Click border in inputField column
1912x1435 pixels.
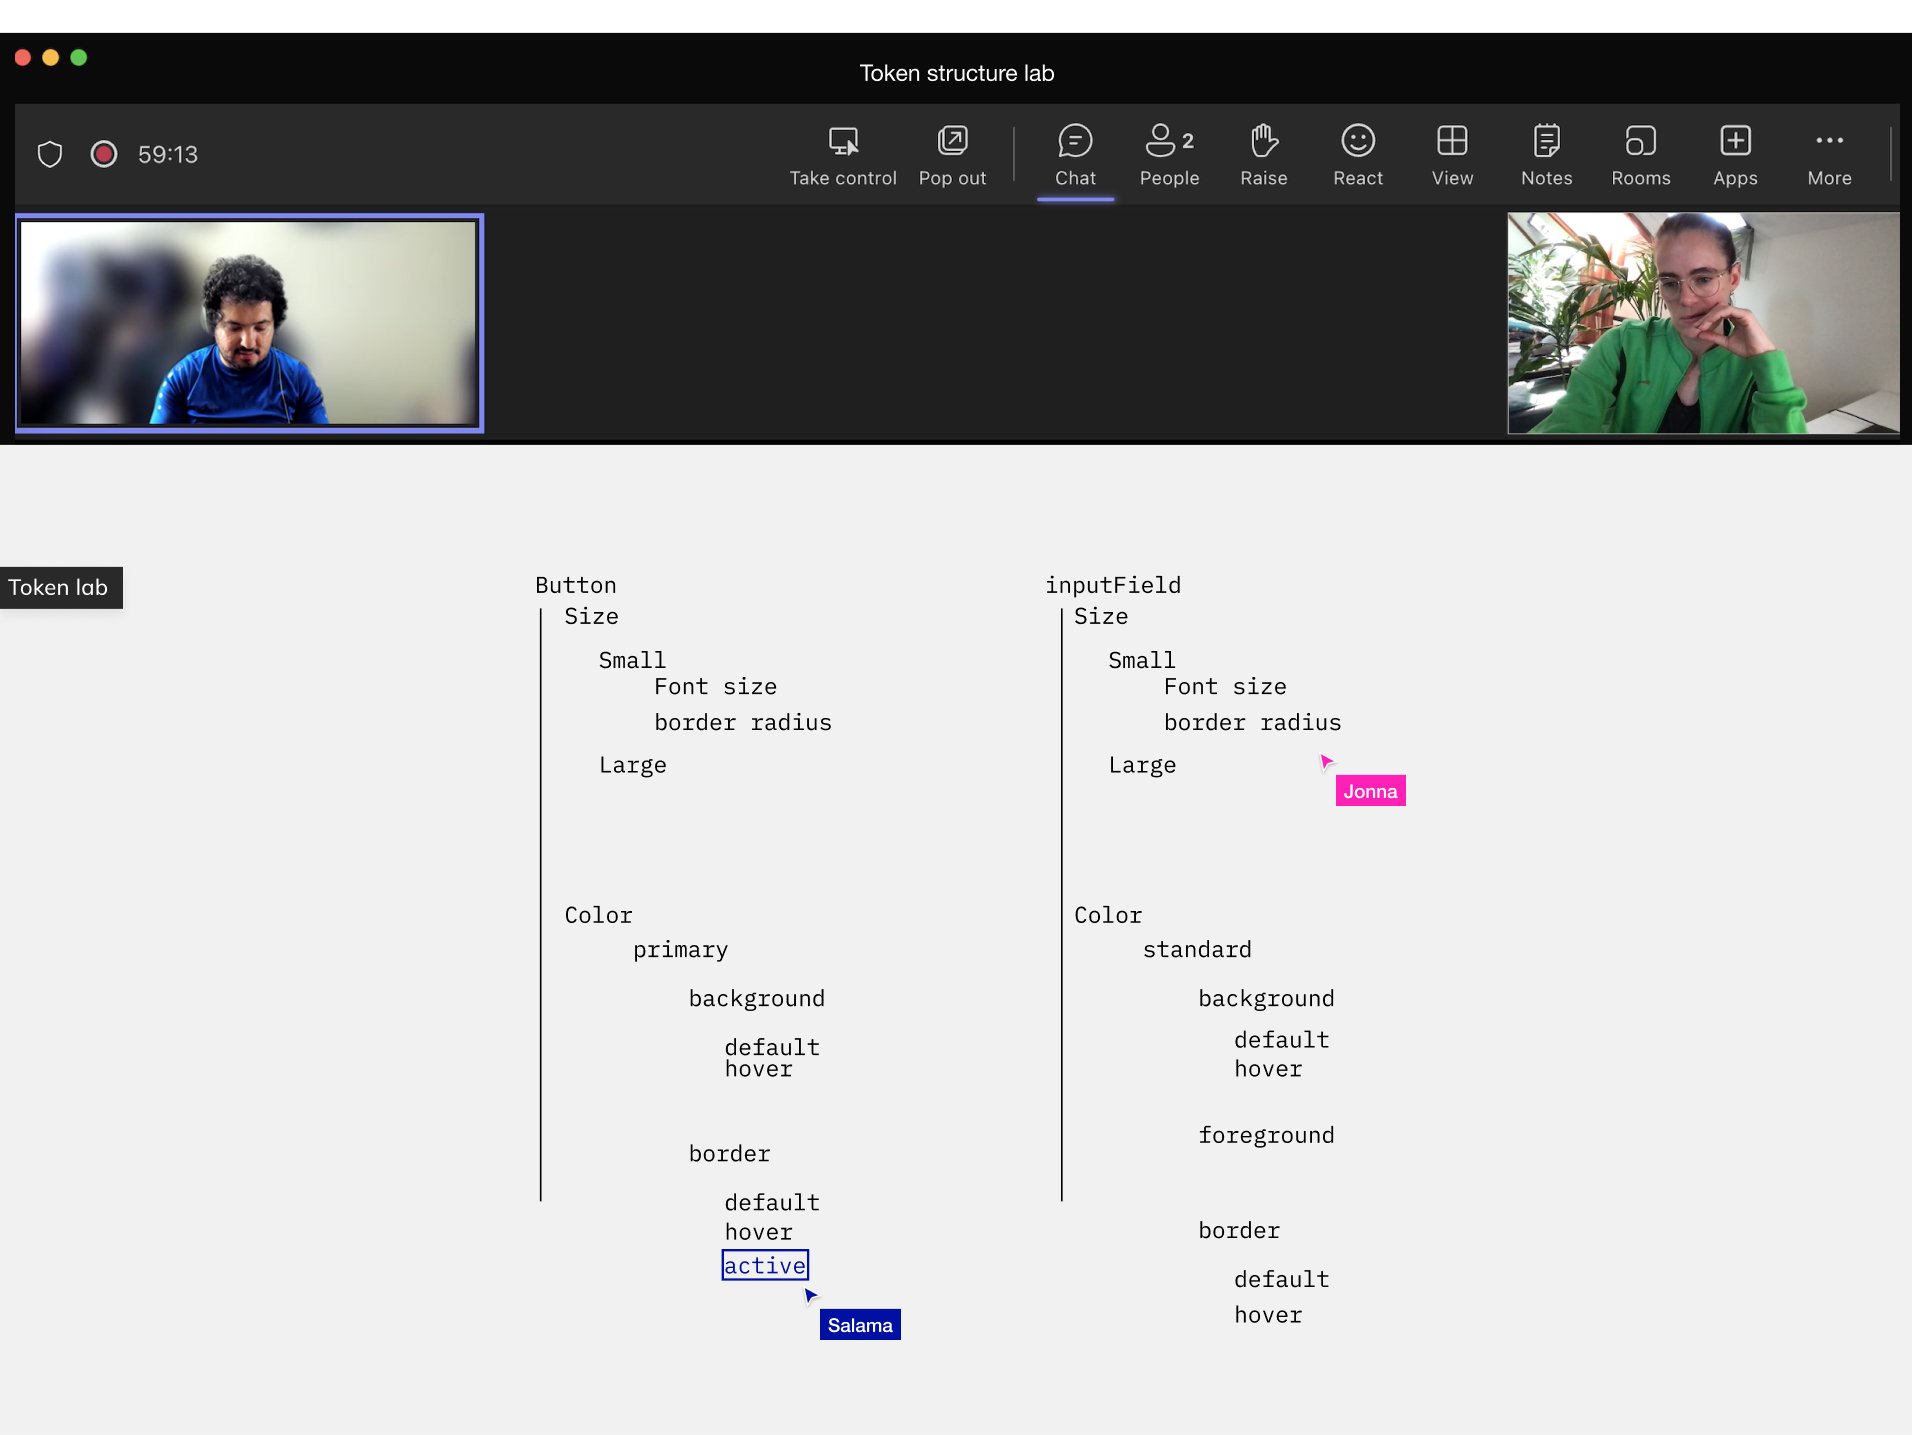(x=1239, y=1230)
